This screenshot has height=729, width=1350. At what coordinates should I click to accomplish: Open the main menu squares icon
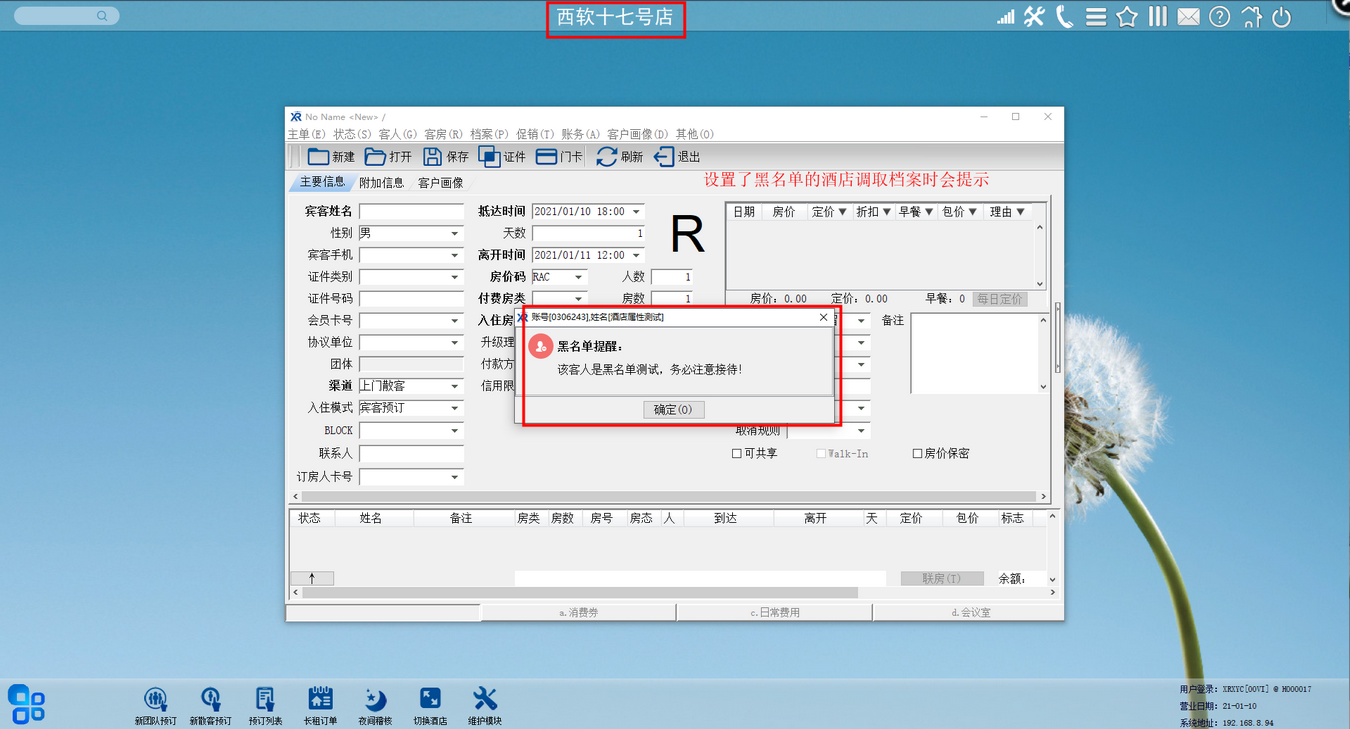[26, 703]
